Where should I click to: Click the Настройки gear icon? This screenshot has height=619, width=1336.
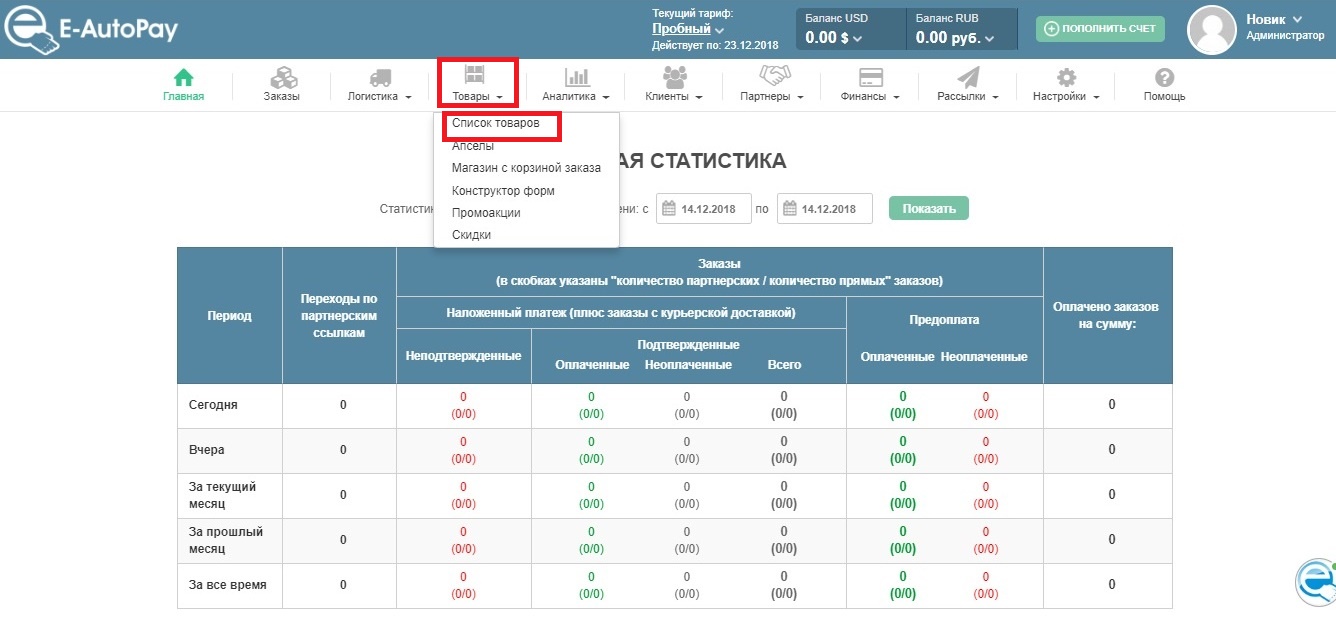[x=1067, y=77]
